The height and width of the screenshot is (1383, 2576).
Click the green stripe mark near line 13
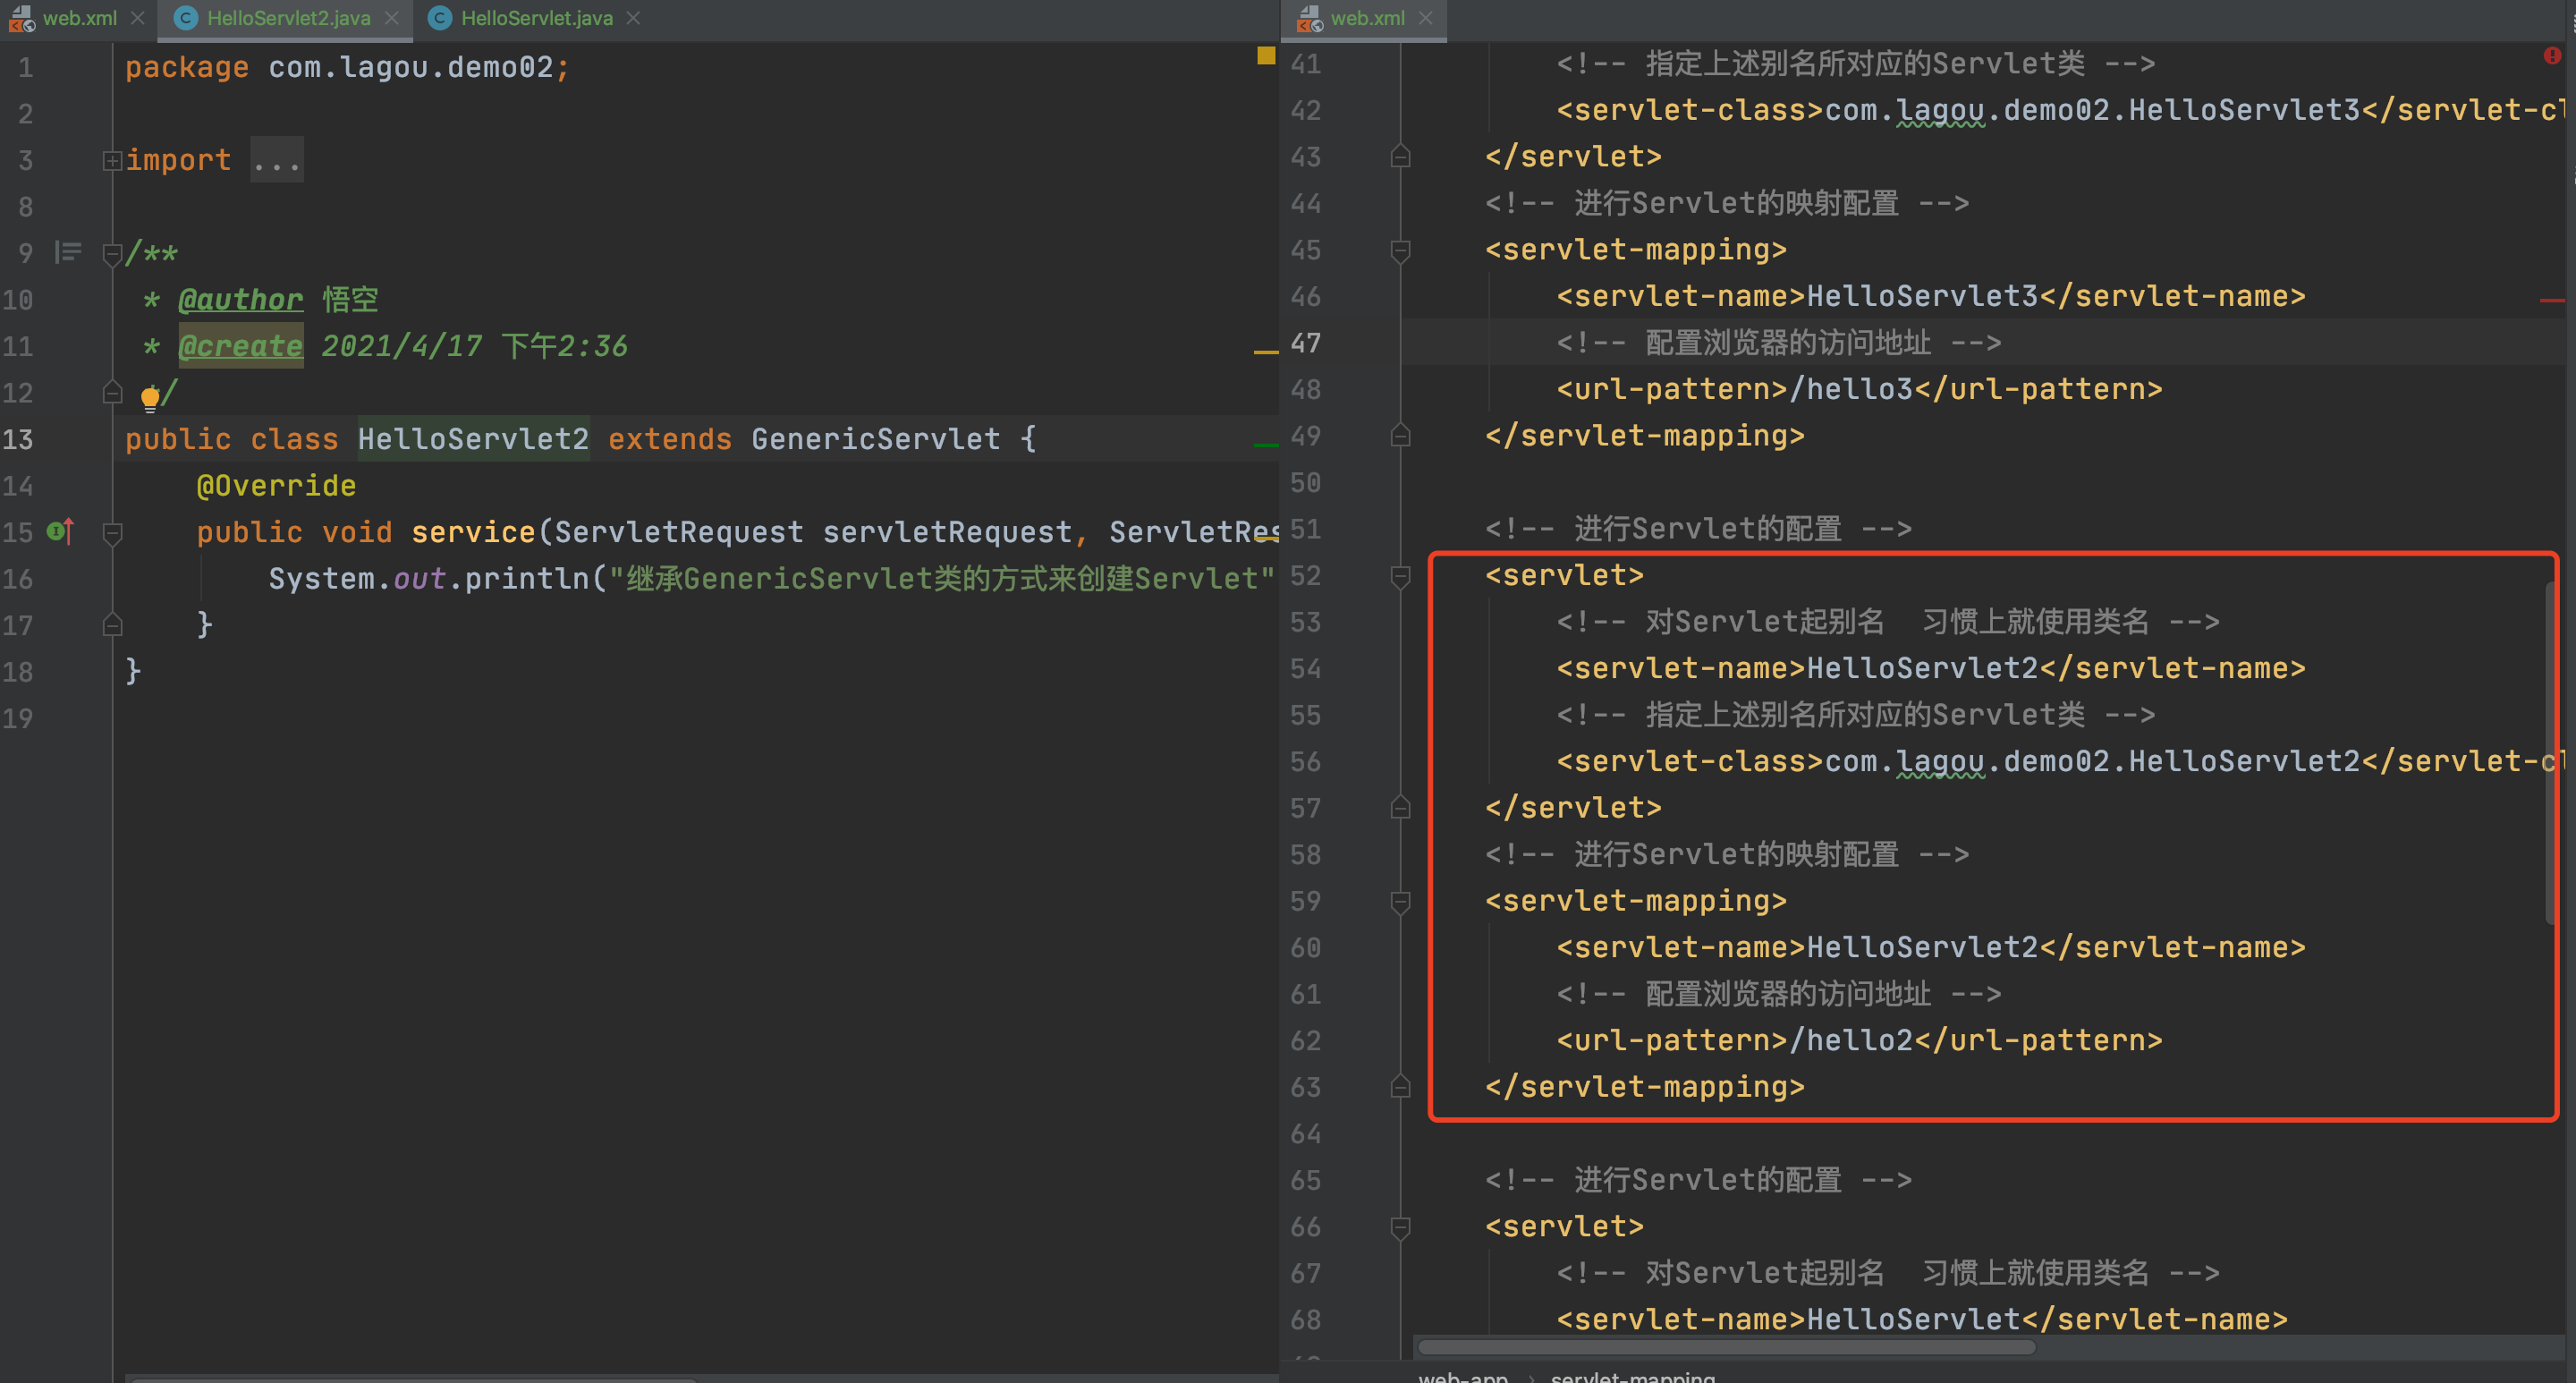click(1266, 445)
